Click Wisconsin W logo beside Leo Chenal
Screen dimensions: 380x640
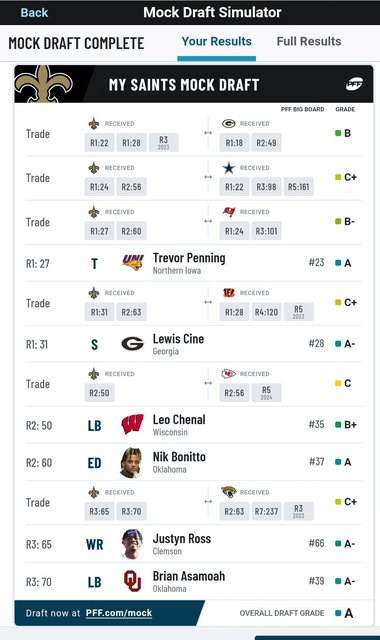click(x=133, y=424)
